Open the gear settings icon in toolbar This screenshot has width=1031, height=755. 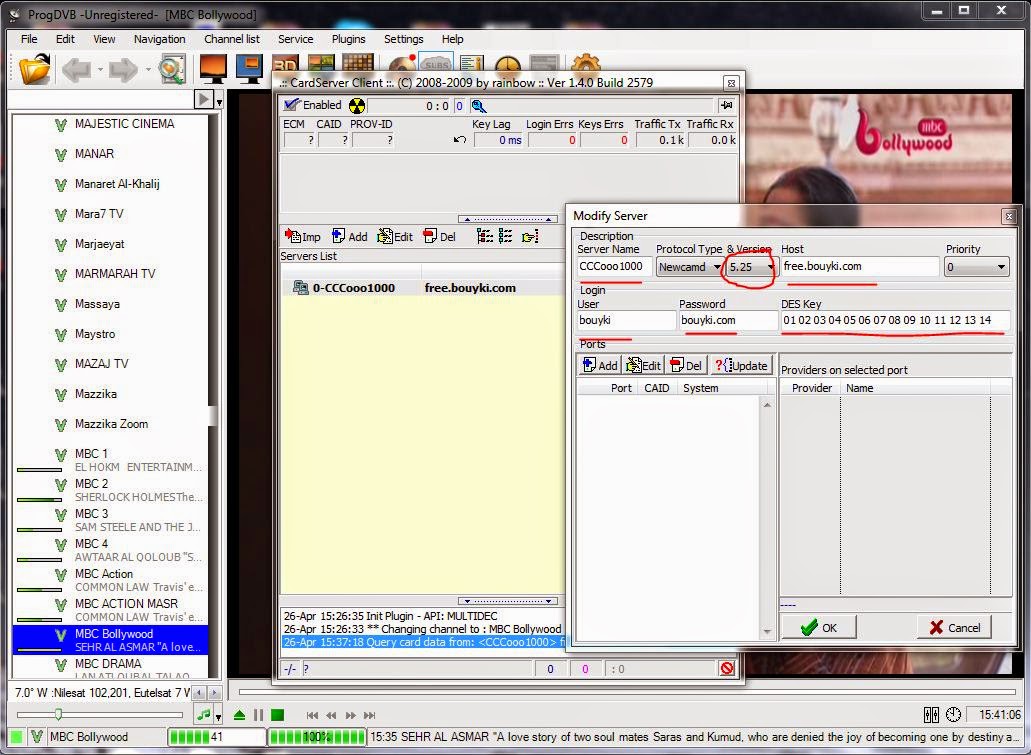pos(585,64)
